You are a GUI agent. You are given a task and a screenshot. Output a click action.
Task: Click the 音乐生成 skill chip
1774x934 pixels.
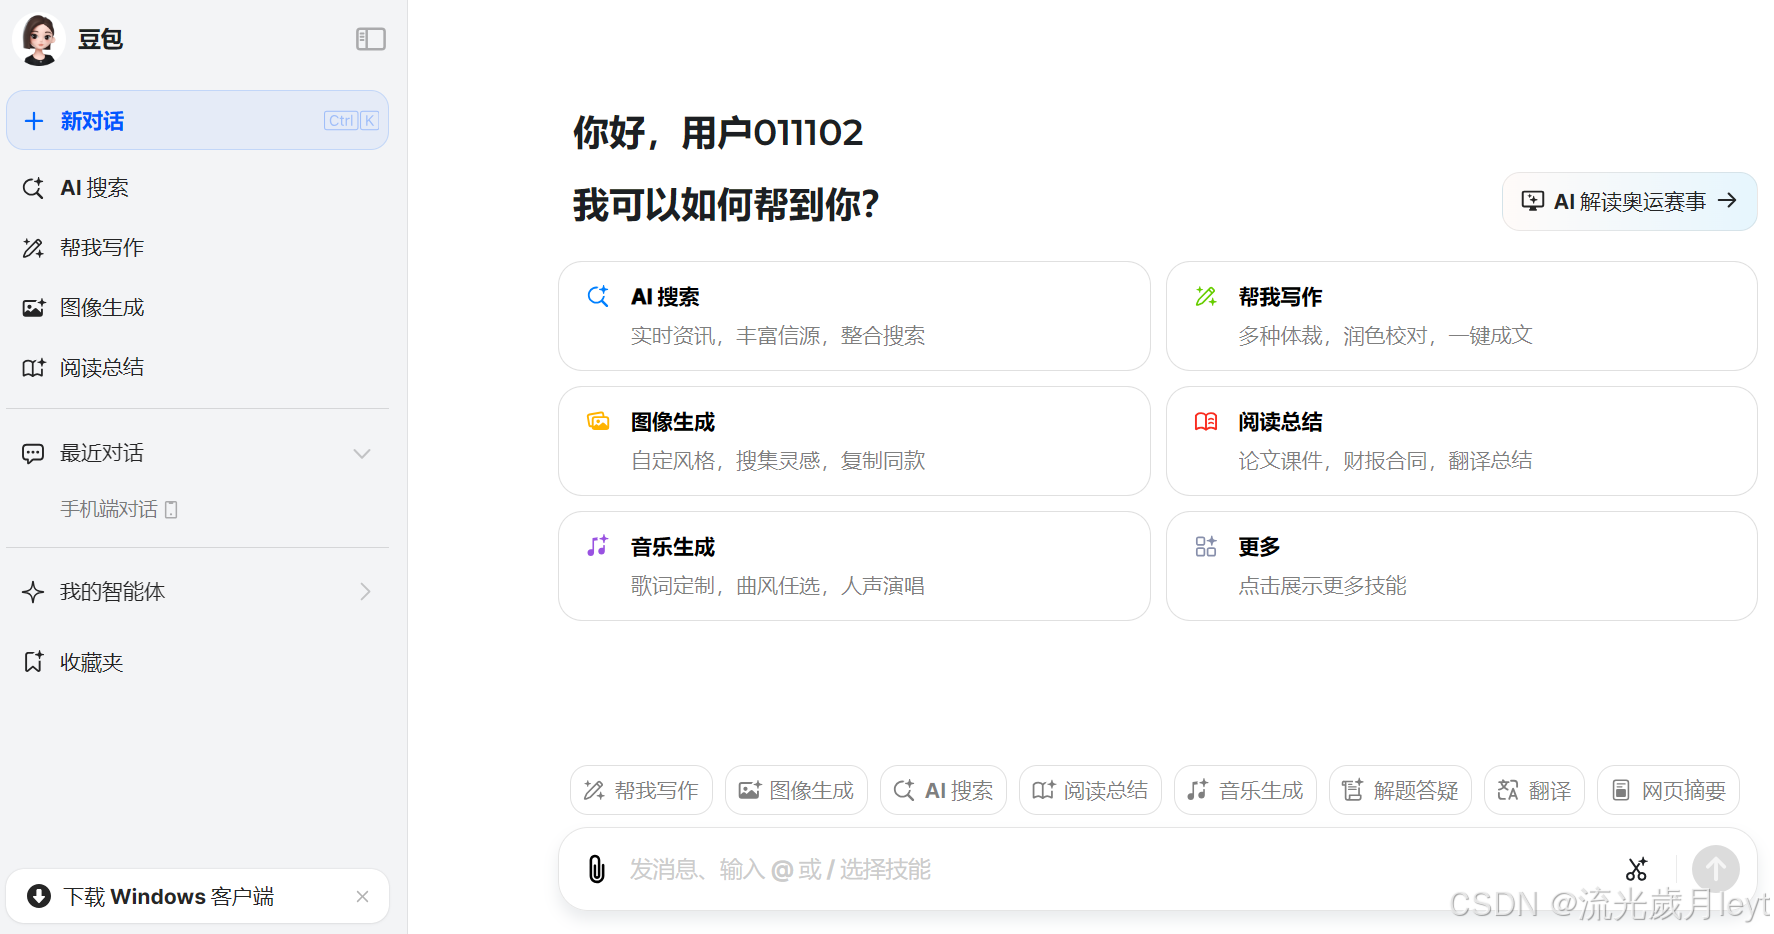tap(1245, 790)
